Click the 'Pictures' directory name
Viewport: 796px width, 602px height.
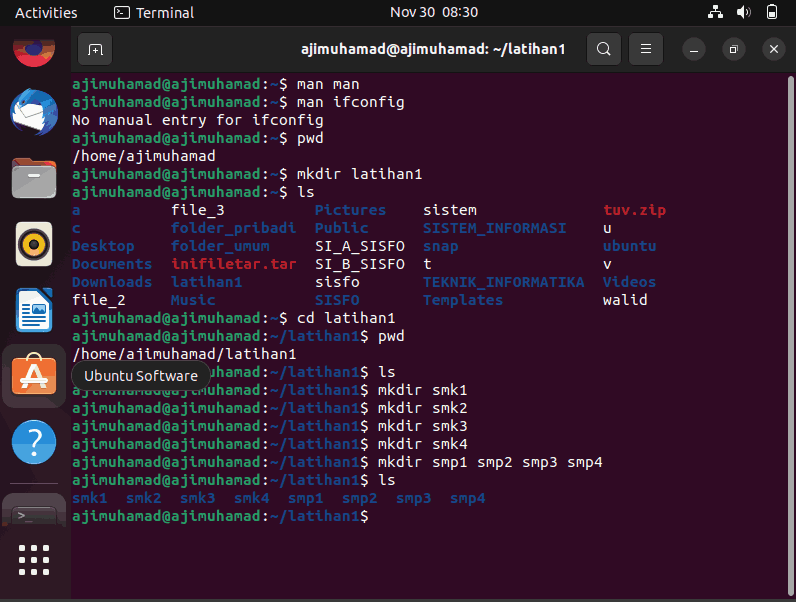click(x=350, y=210)
